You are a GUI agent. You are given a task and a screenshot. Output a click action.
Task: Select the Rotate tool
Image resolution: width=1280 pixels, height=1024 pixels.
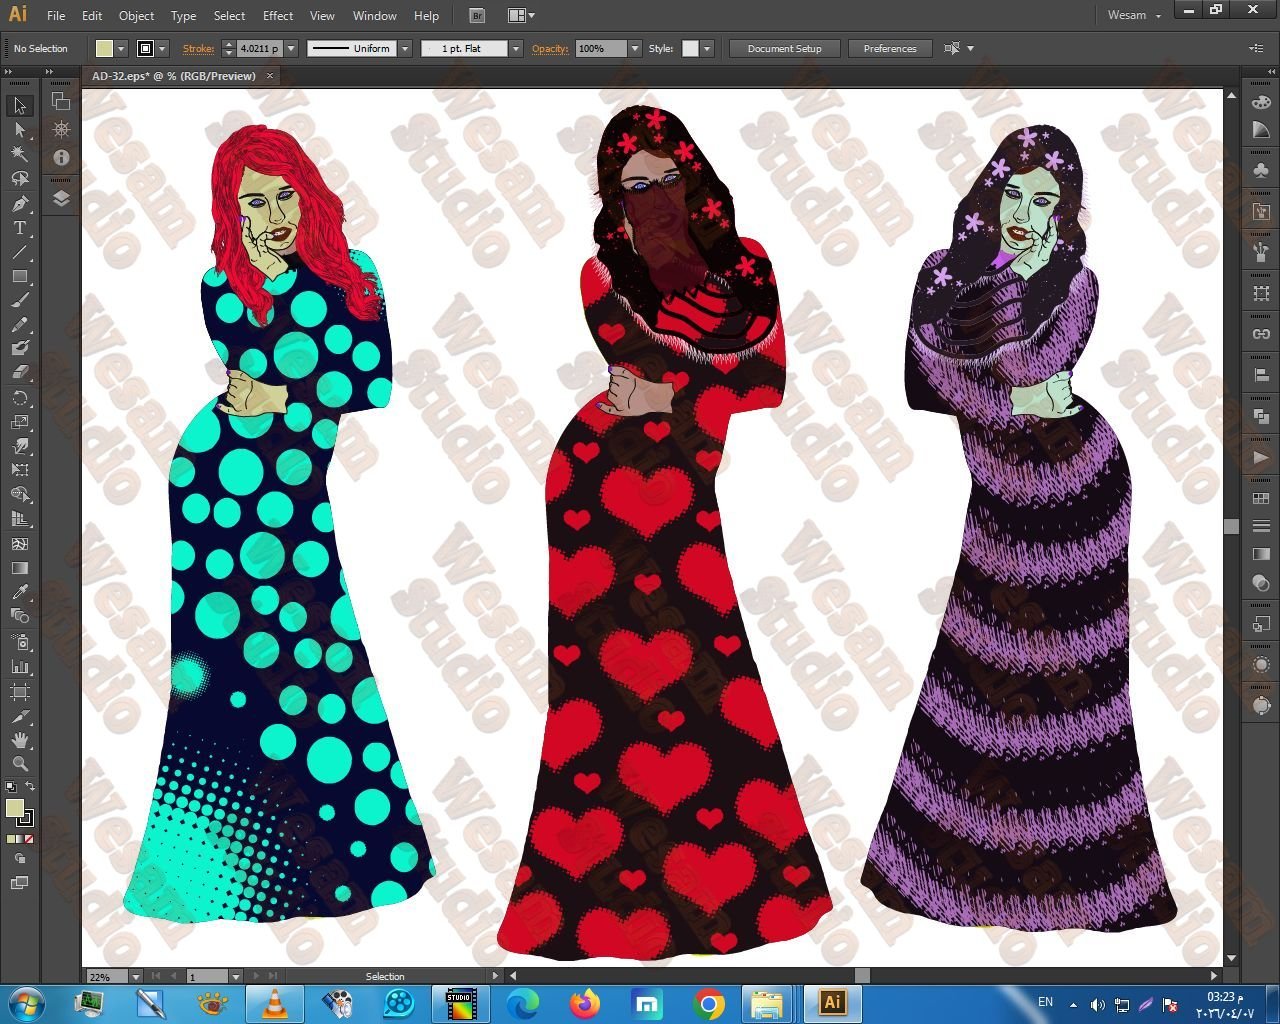(x=20, y=398)
